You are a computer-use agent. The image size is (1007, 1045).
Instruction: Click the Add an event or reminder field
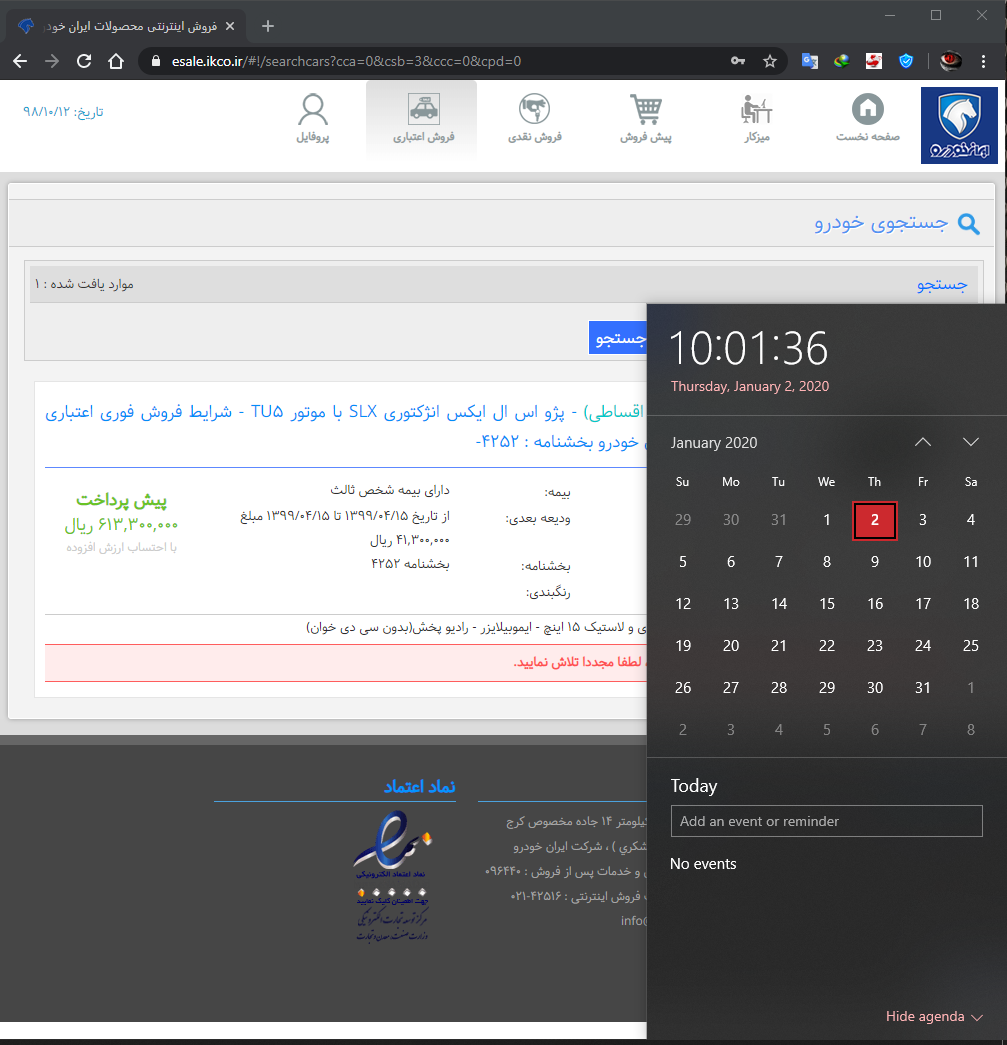[826, 821]
